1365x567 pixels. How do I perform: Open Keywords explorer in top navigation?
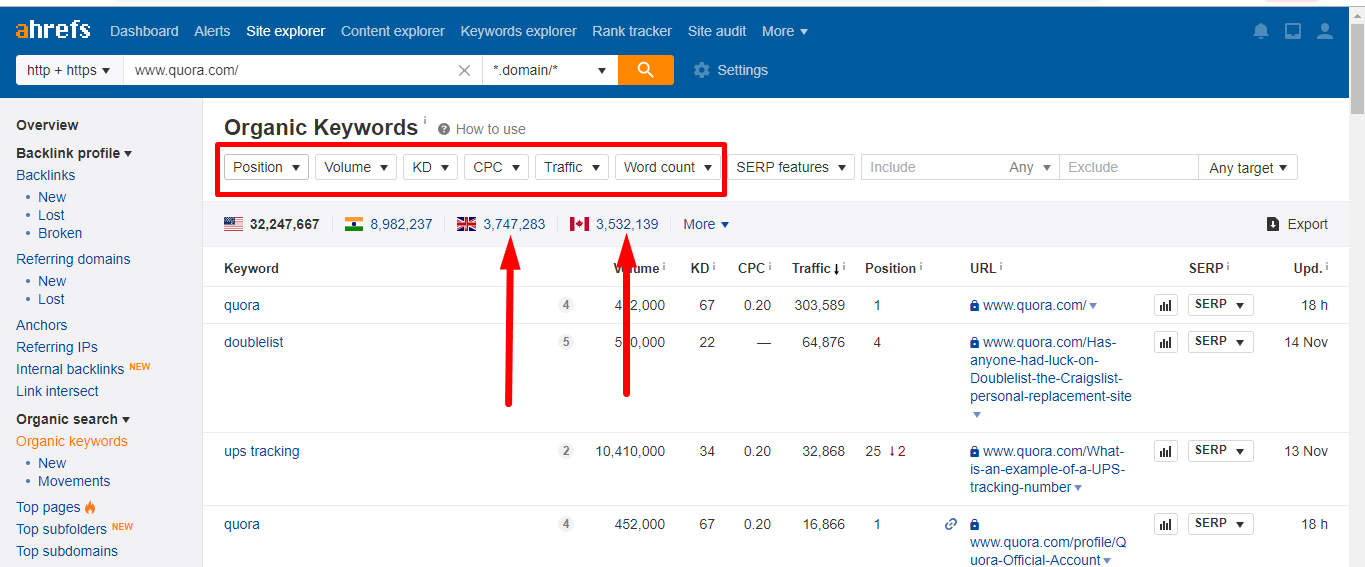click(519, 31)
